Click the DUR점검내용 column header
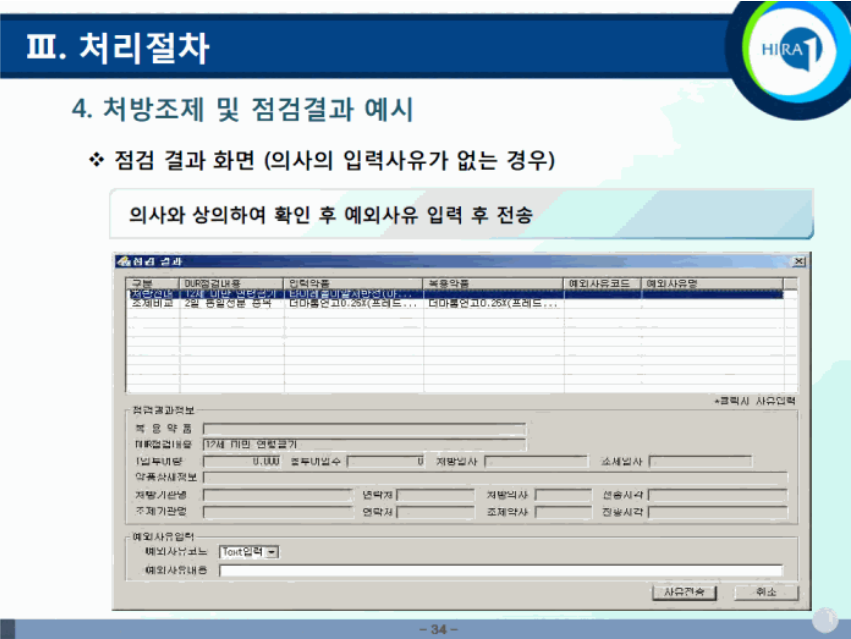 [x=231, y=283]
